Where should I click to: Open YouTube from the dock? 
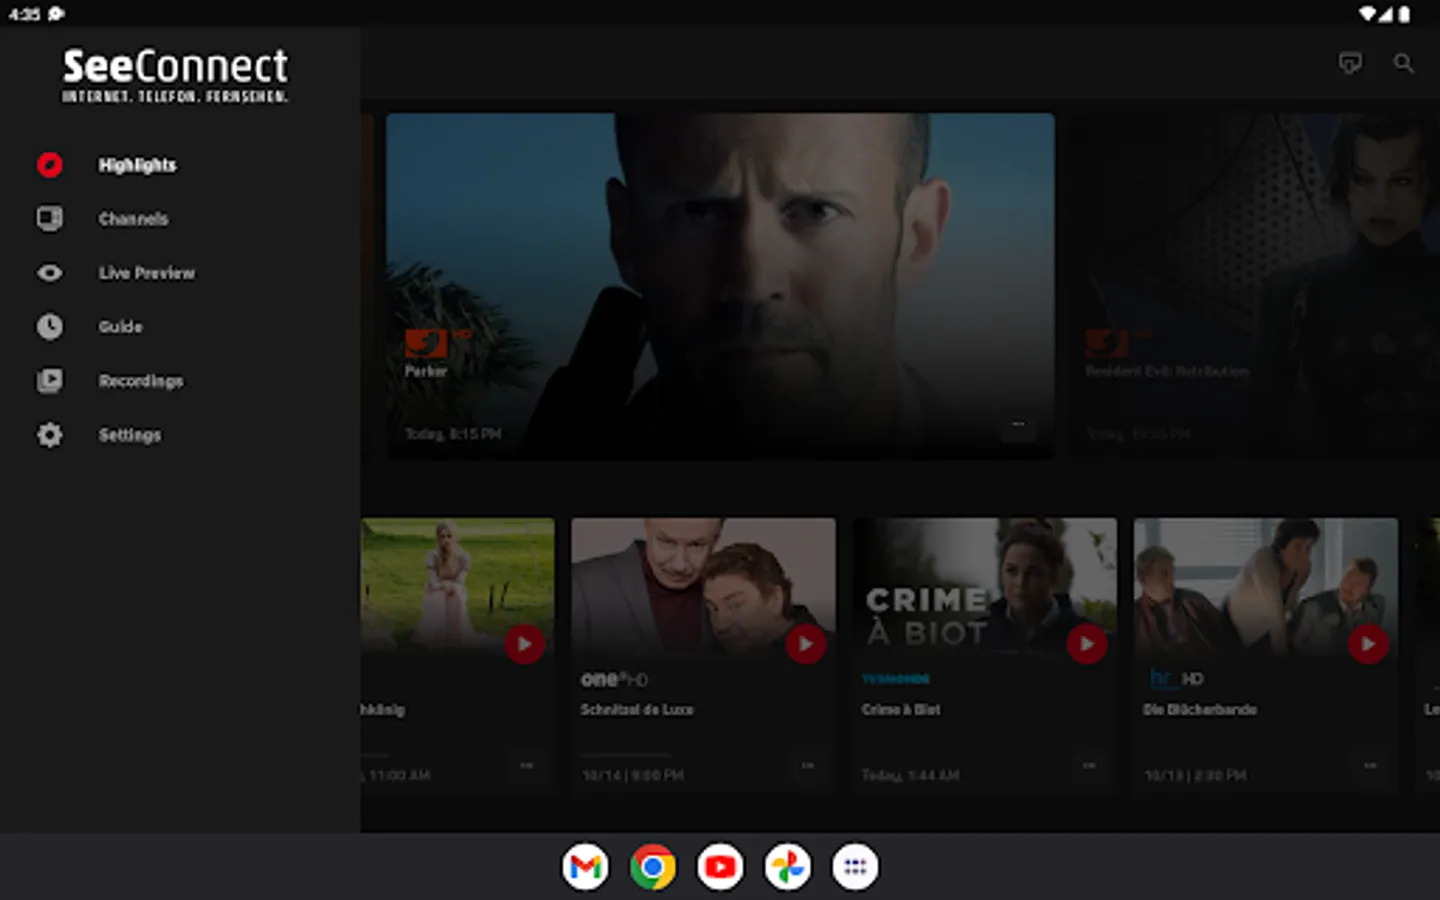(720, 867)
